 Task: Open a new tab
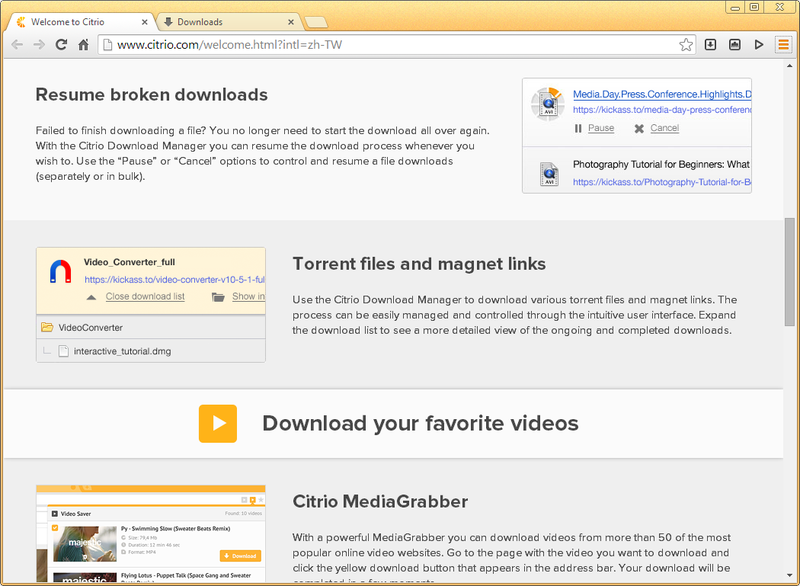tap(316, 22)
